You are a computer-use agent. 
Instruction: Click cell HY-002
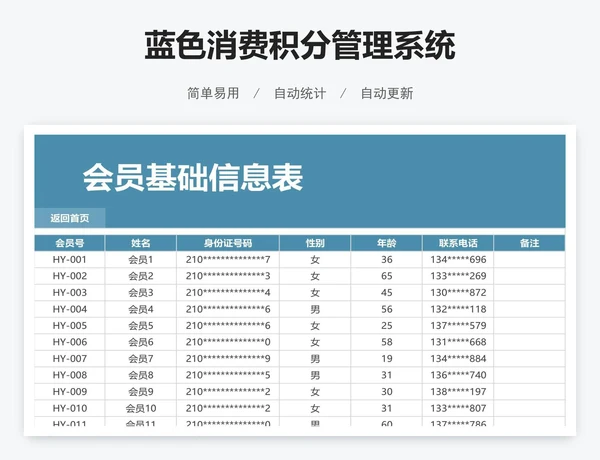coord(70,276)
